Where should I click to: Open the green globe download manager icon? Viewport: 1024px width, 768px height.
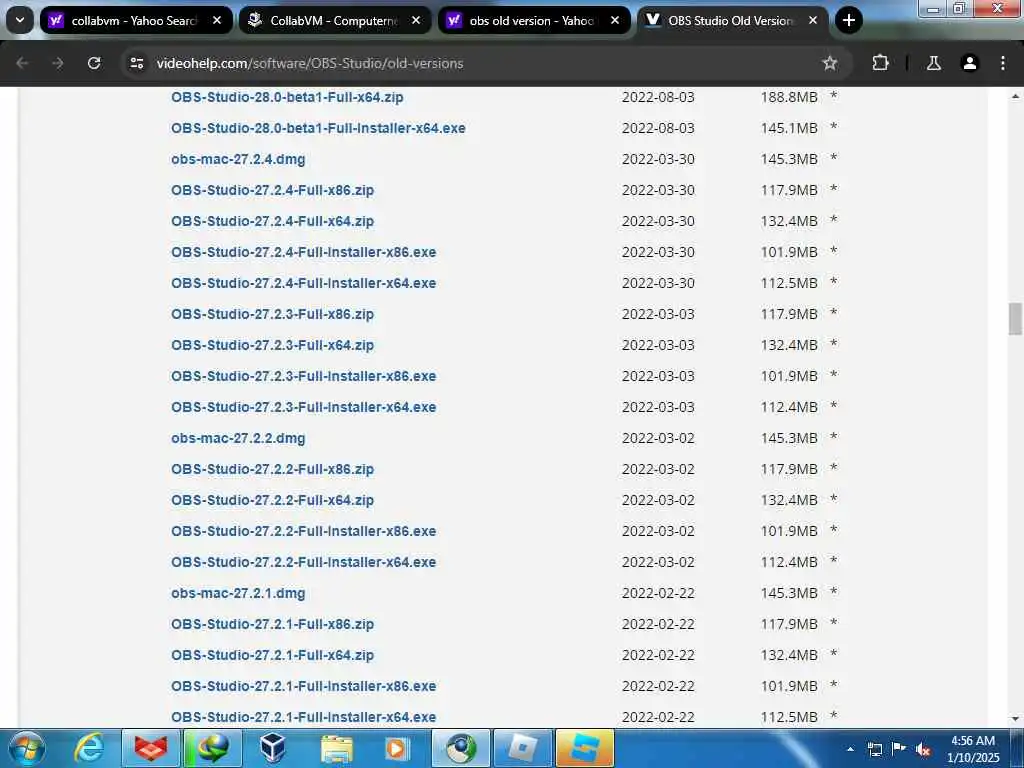tap(213, 748)
